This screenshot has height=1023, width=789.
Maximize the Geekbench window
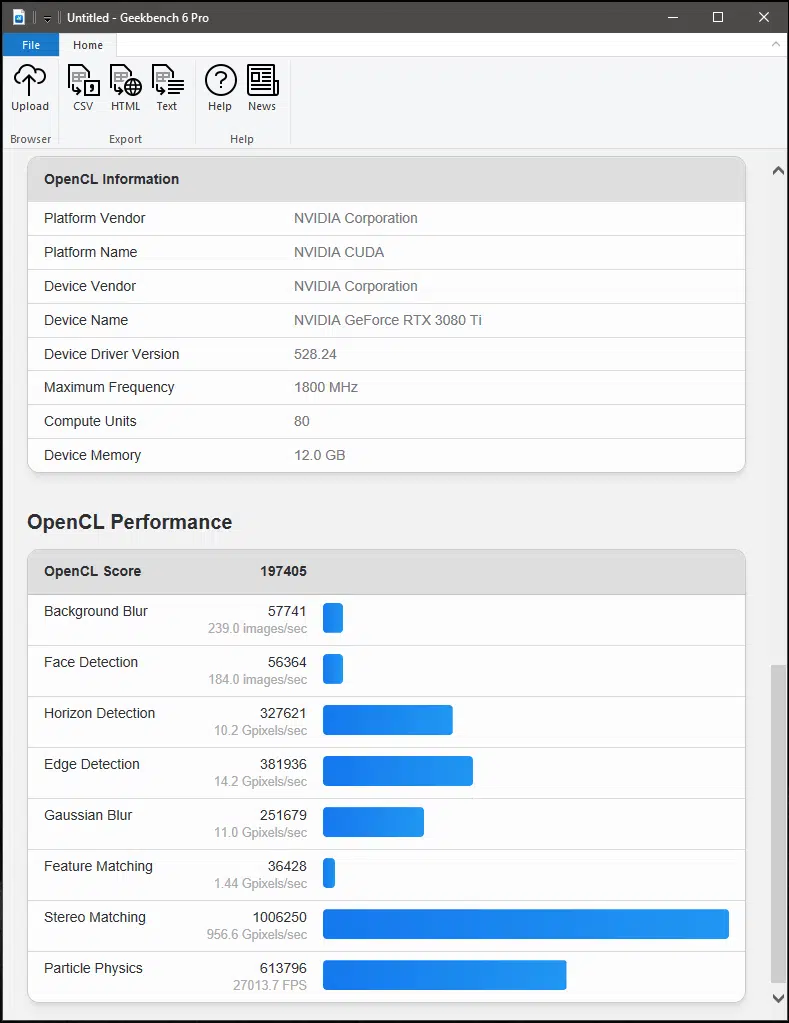pos(718,17)
